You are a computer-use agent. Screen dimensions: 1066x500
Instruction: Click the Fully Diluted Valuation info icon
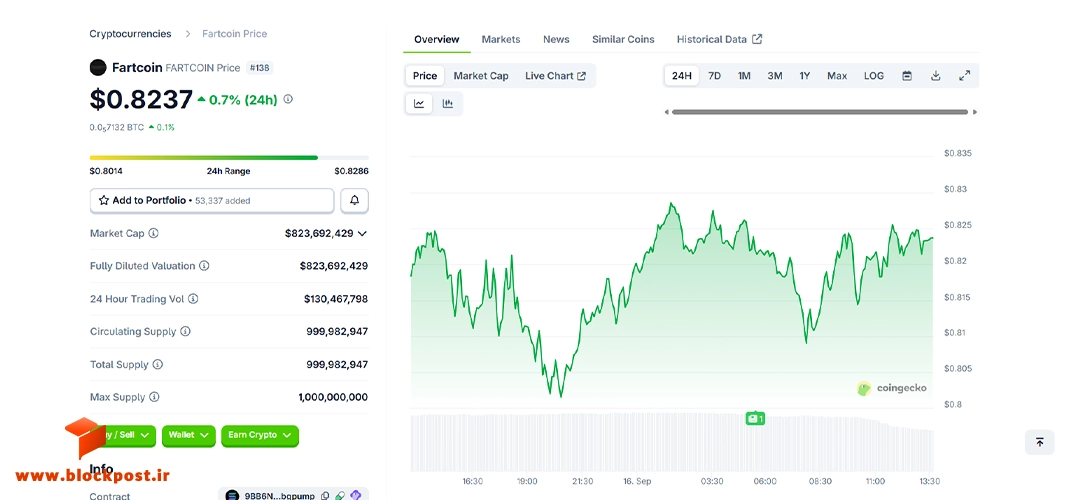204,266
